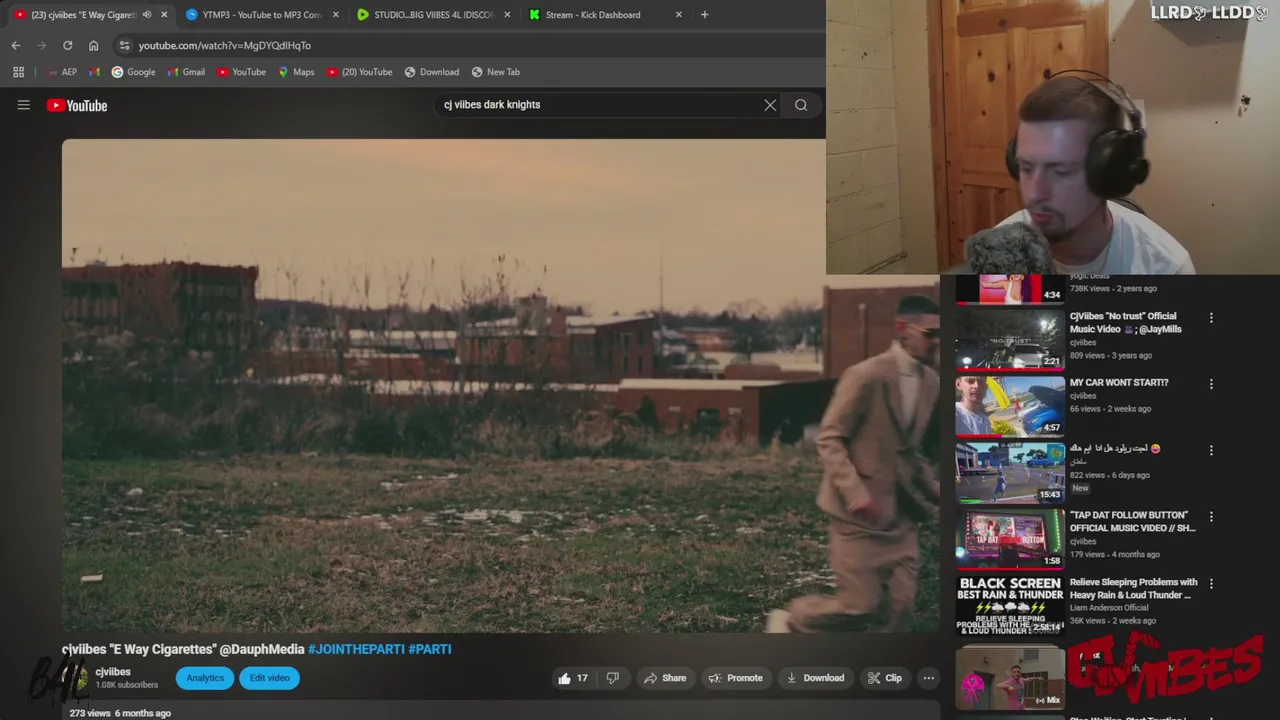The width and height of the screenshot is (1280, 720).
Task: Open "No trust" Official Music Video thumbnail
Action: [x=1010, y=339]
